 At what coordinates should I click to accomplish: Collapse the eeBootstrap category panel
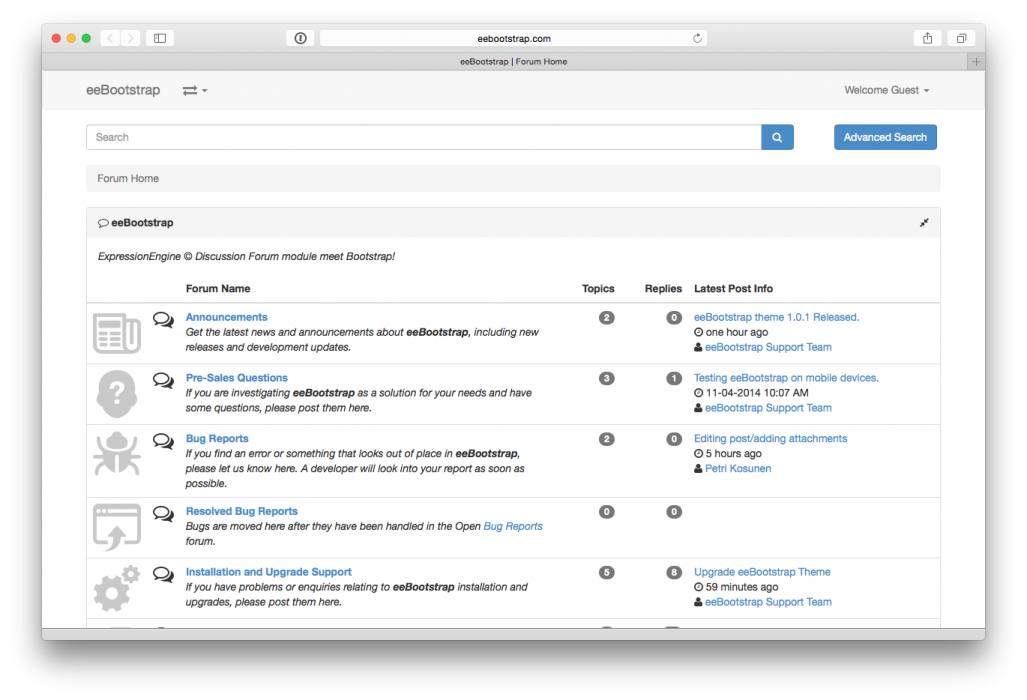pos(924,223)
